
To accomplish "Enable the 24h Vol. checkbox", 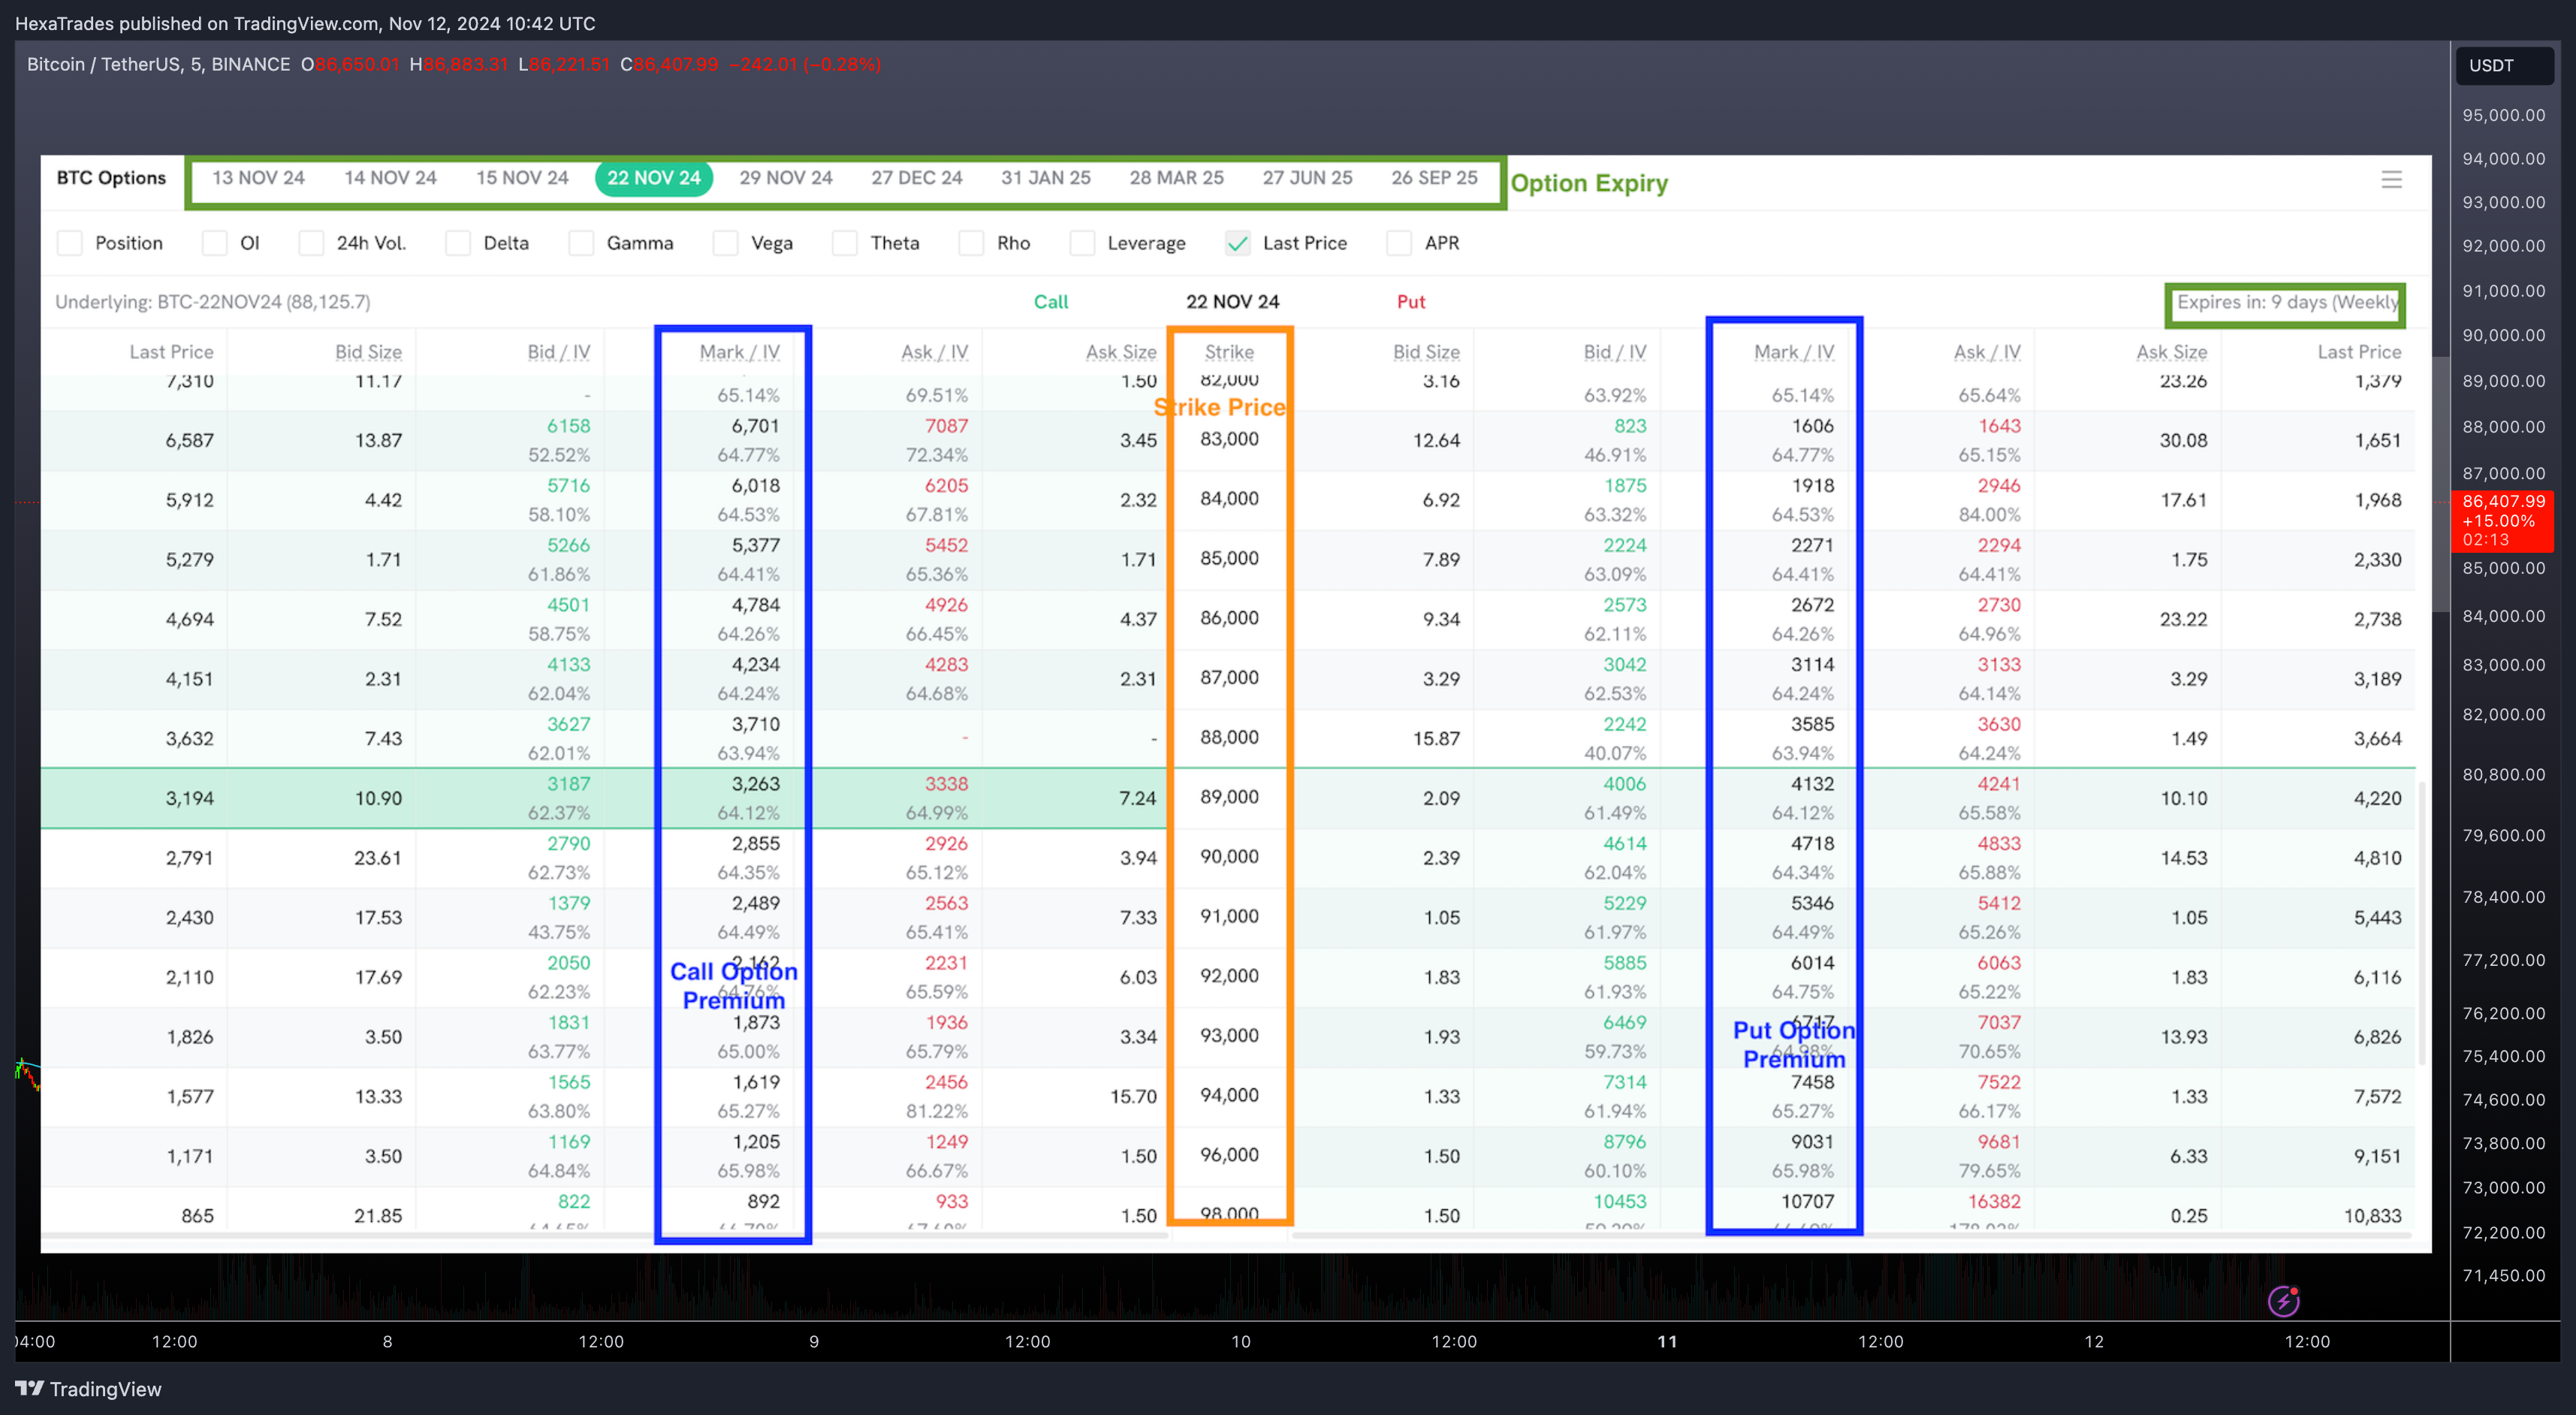I will click(x=311, y=243).
